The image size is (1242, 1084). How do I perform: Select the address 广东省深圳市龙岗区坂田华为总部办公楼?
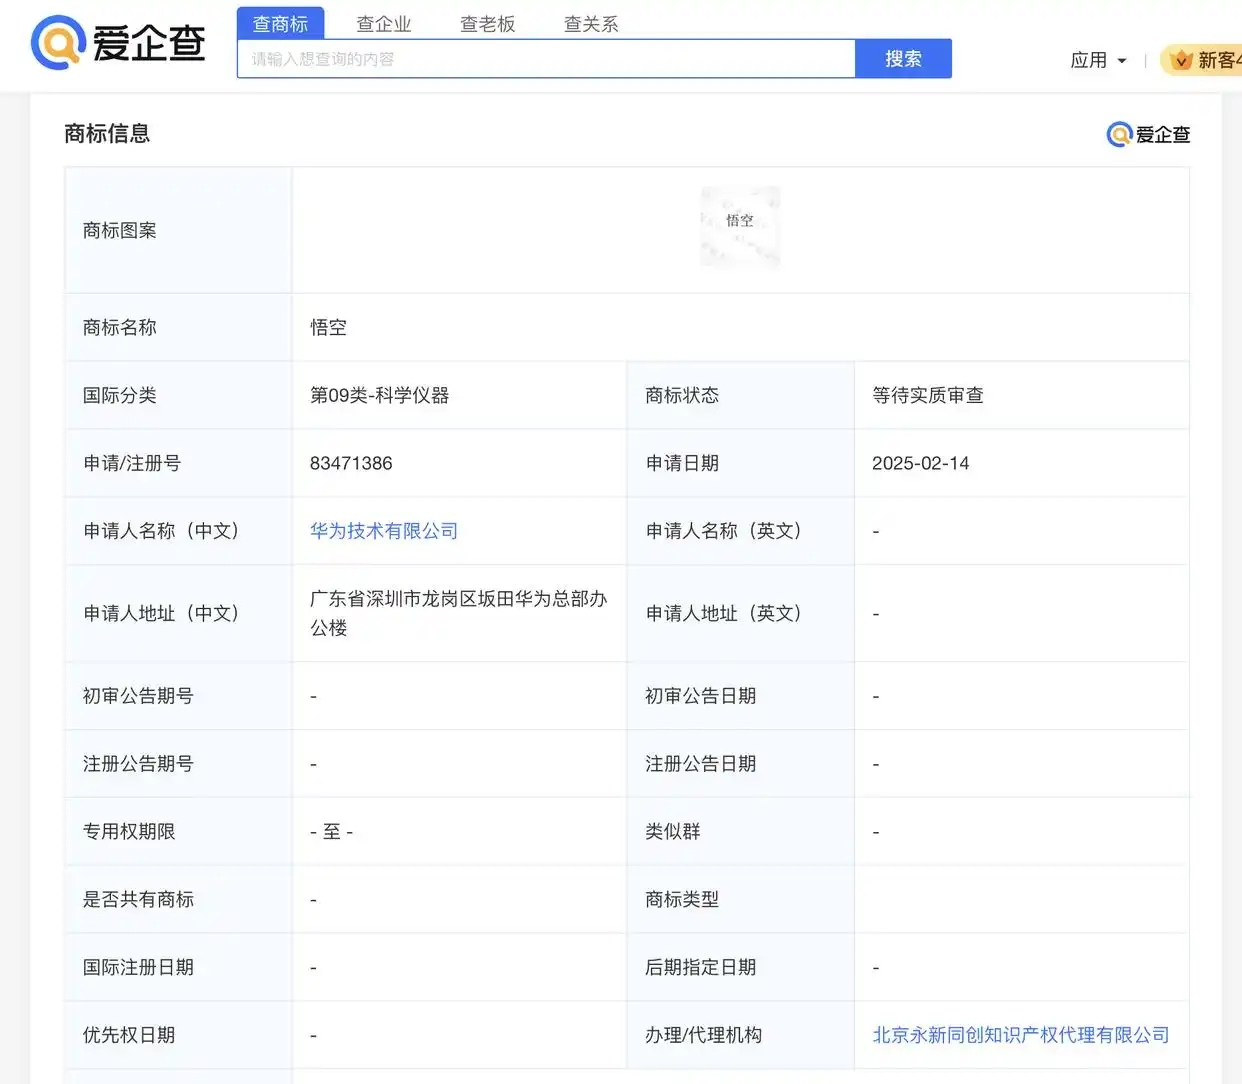(458, 613)
